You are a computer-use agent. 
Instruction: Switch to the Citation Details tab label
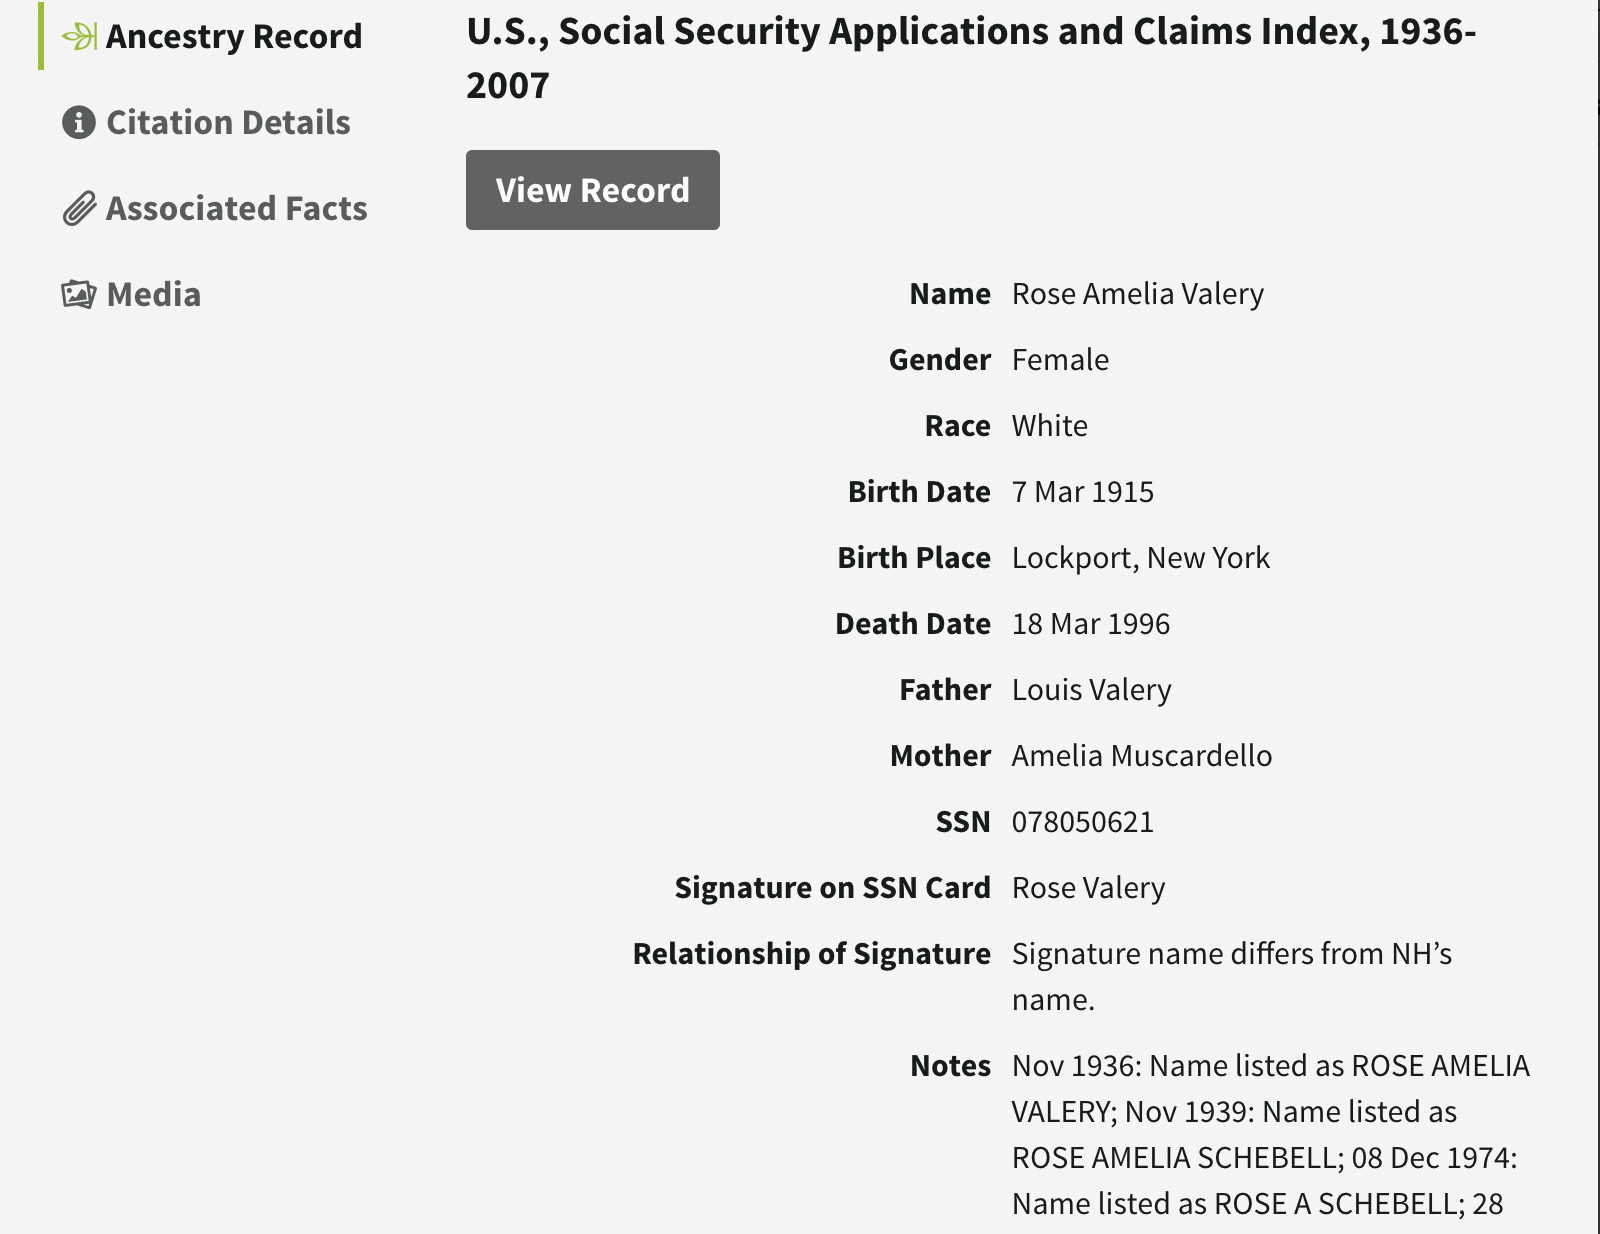point(228,123)
